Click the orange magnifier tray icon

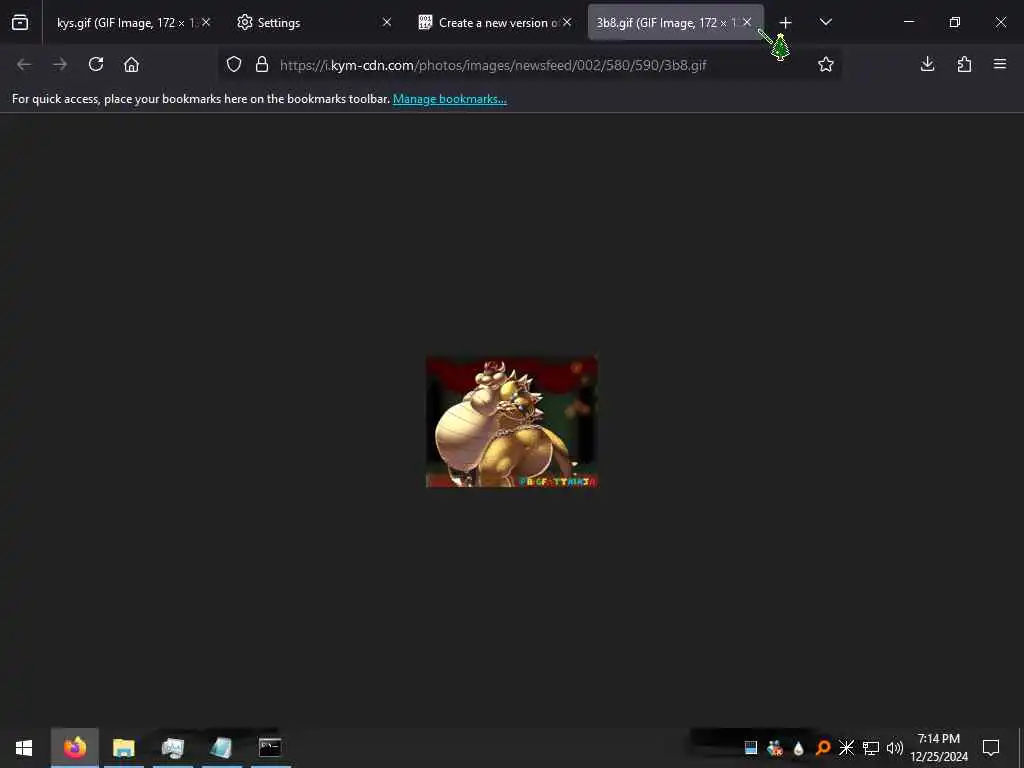(x=822, y=748)
